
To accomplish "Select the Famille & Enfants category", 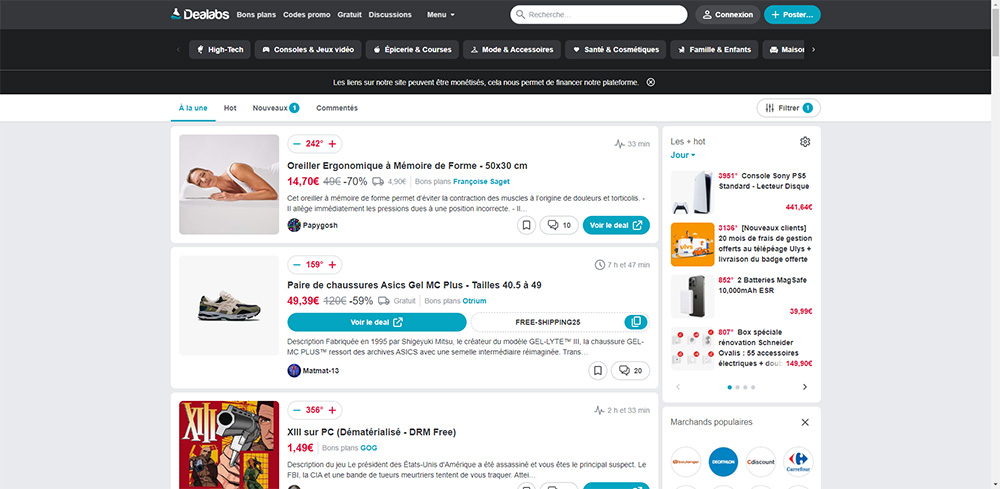I will 714,50.
